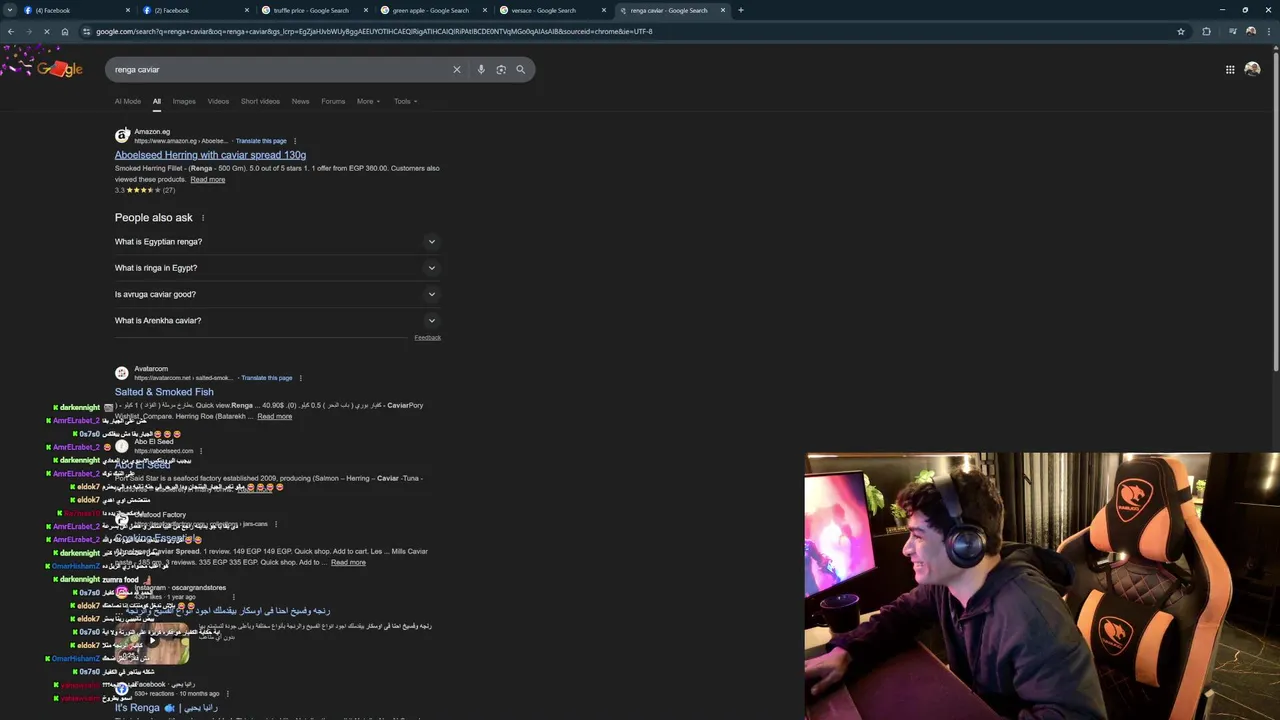The width and height of the screenshot is (1280, 720).
Task: Click the Avatarcom site favicon
Action: [x=122, y=373]
